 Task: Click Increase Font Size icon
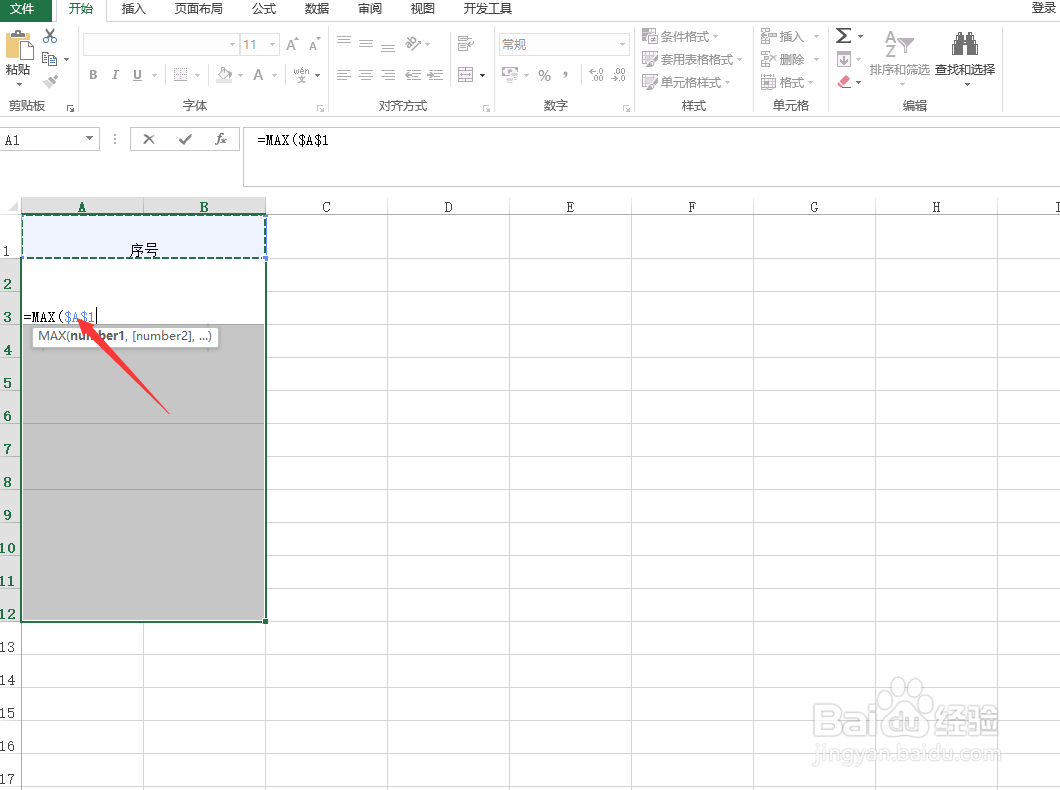point(292,45)
